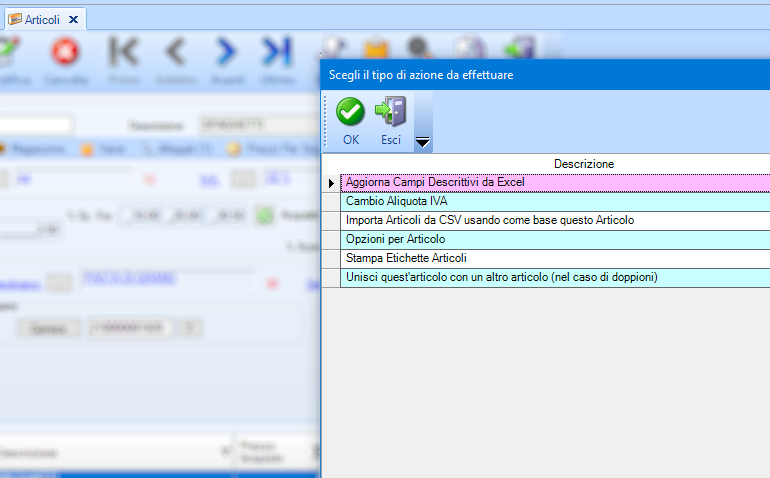Click the green modifica icon at toolbar left
Viewport: 770px width, 478px height.
click(10, 52)
